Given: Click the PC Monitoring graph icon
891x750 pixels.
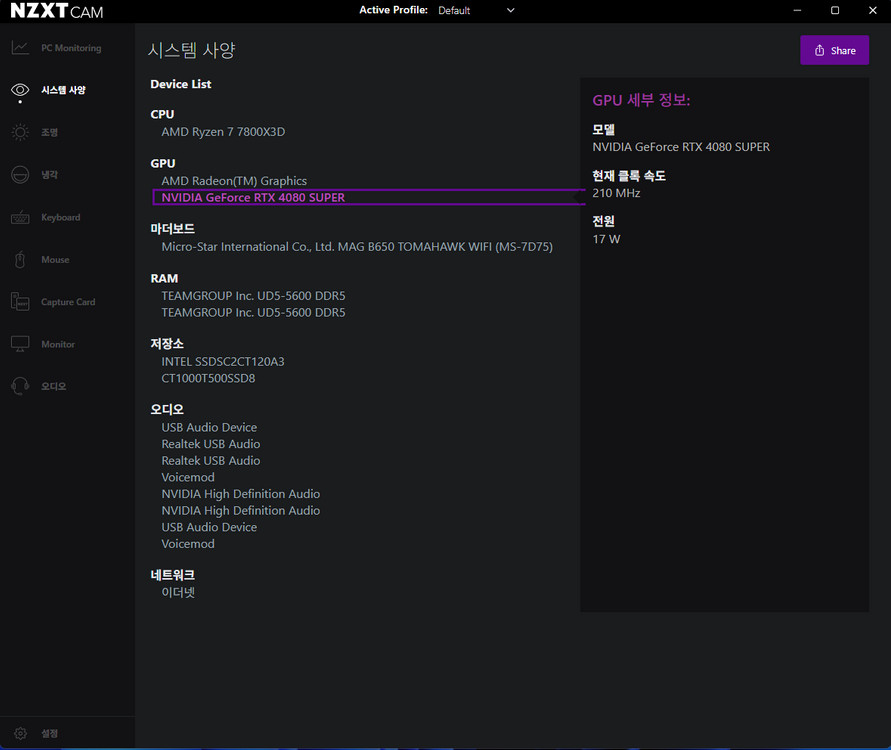Looking at the screenshot, I should [x=20, y=48].
